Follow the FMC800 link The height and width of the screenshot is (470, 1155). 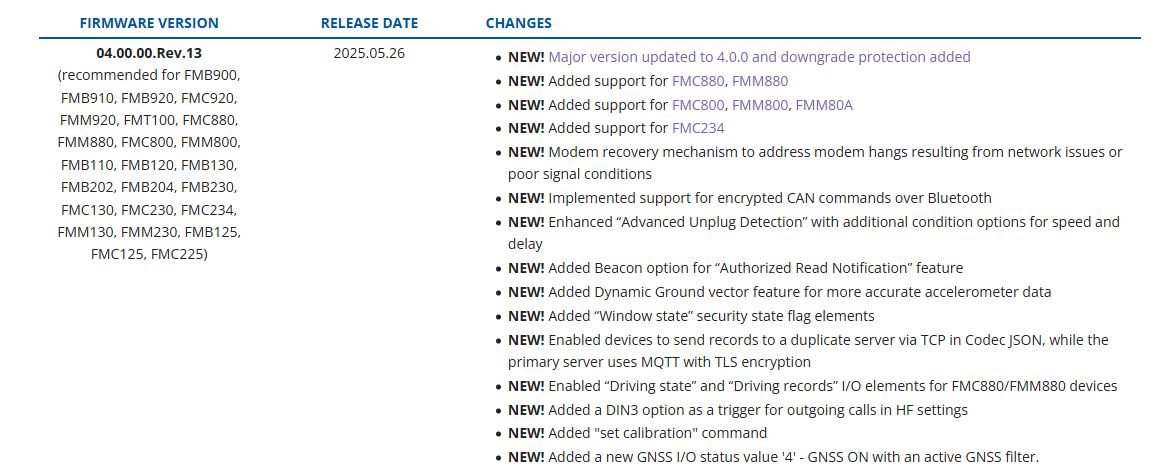click(x=698, y=105)
